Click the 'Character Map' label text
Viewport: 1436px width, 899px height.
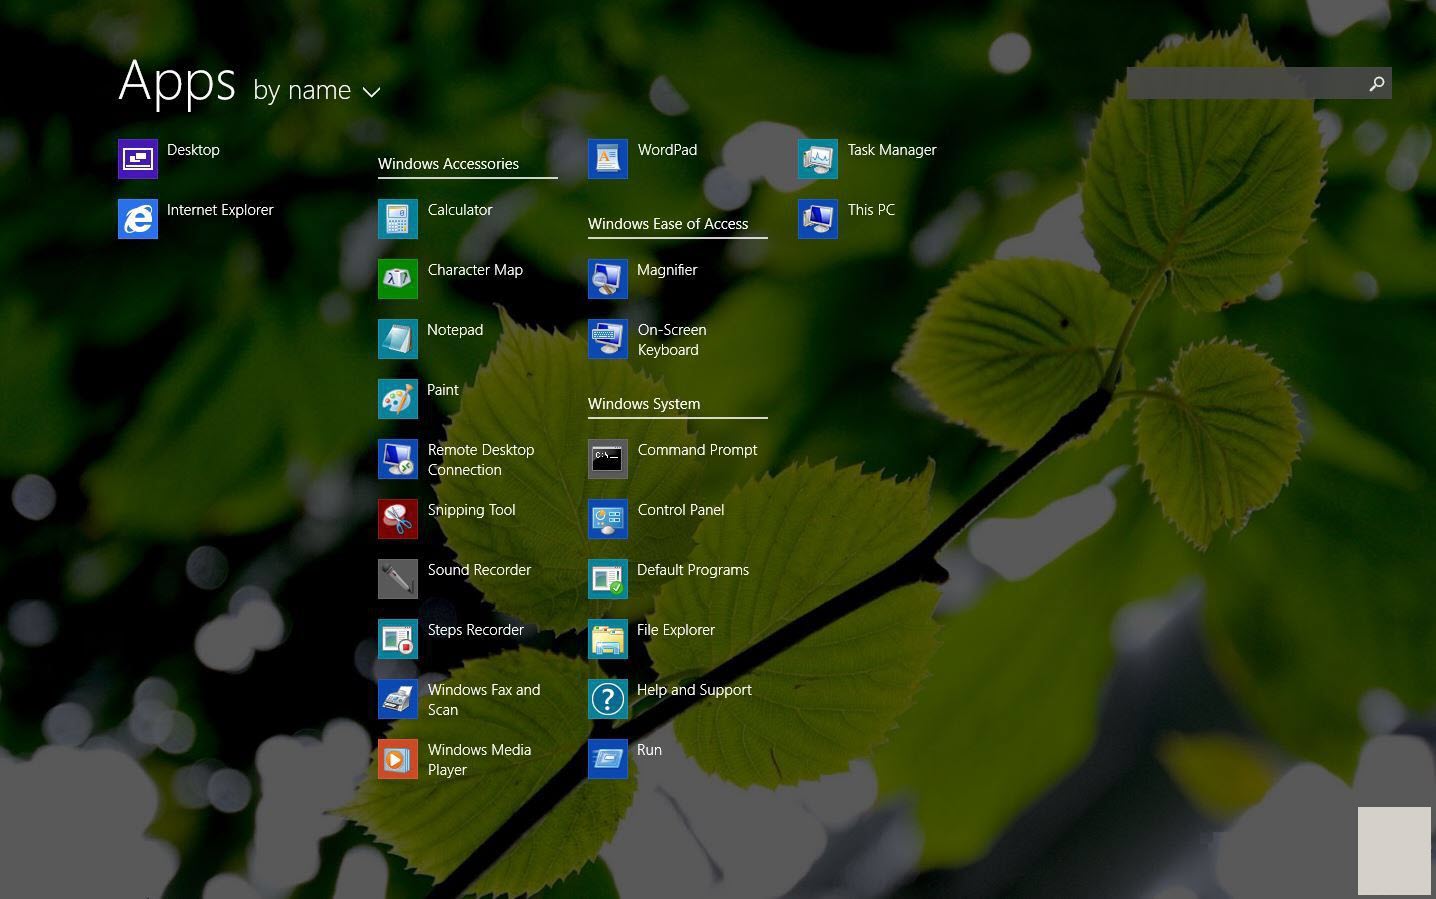point(475,270)
